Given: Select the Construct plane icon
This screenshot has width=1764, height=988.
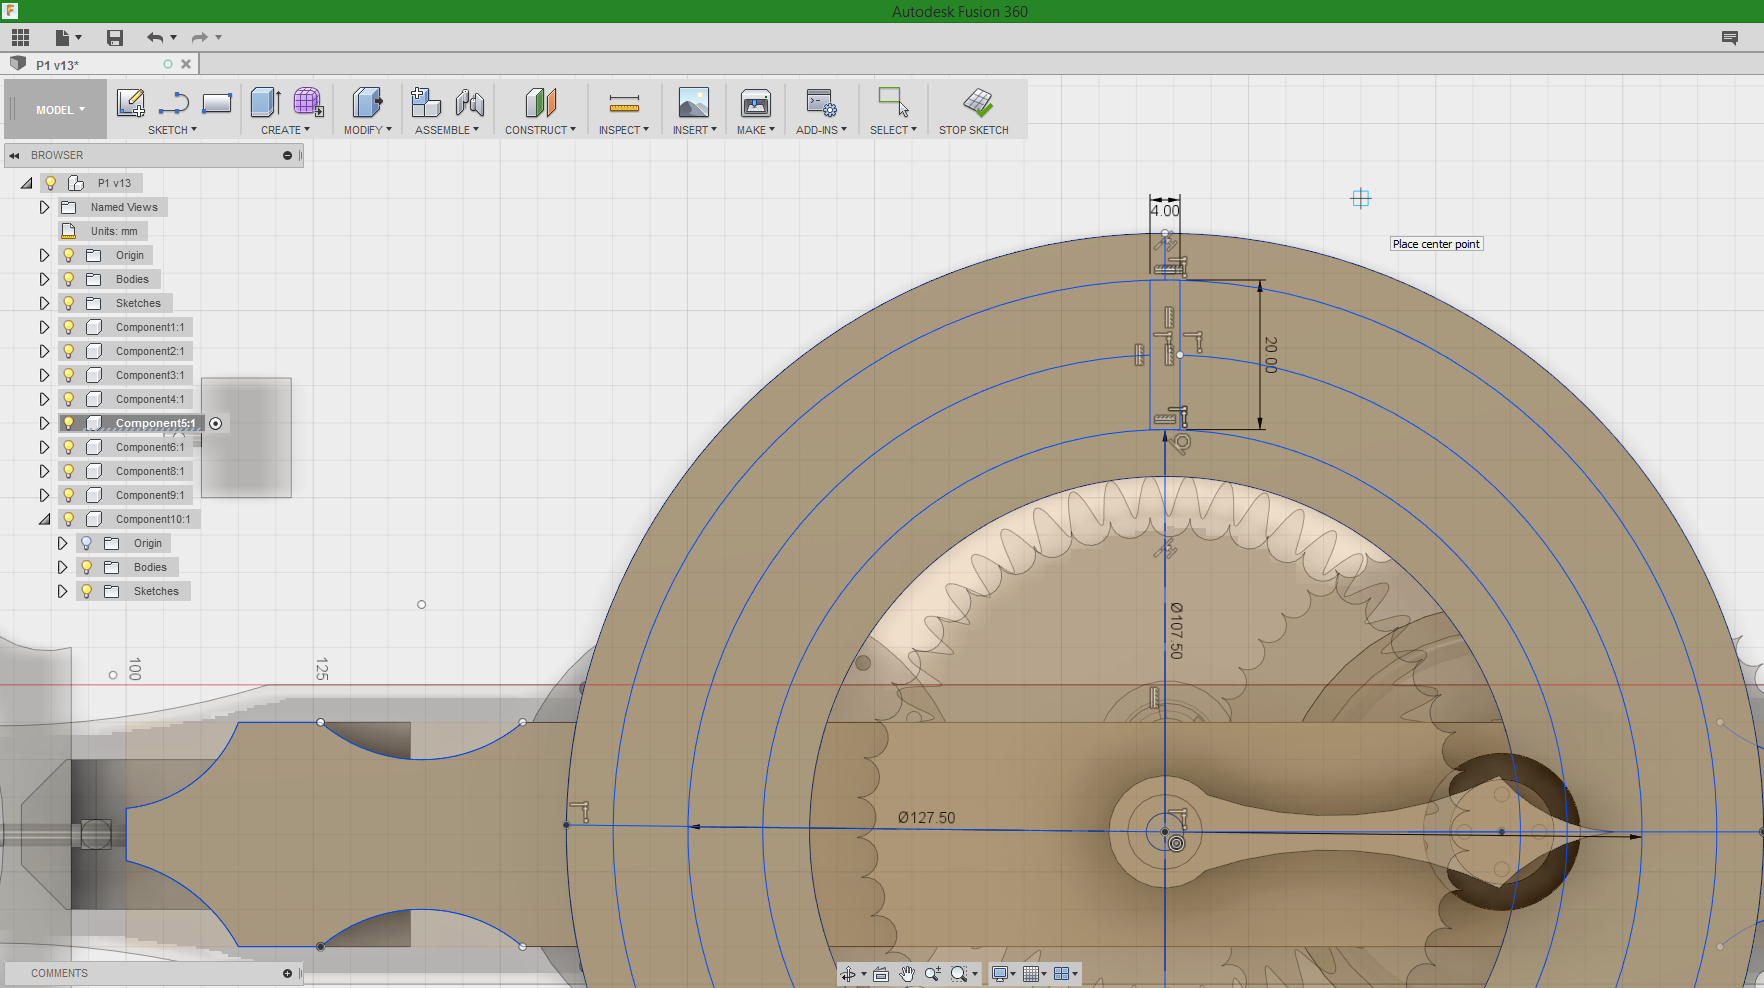Looking at the screenshot, I should click(541, 103).
